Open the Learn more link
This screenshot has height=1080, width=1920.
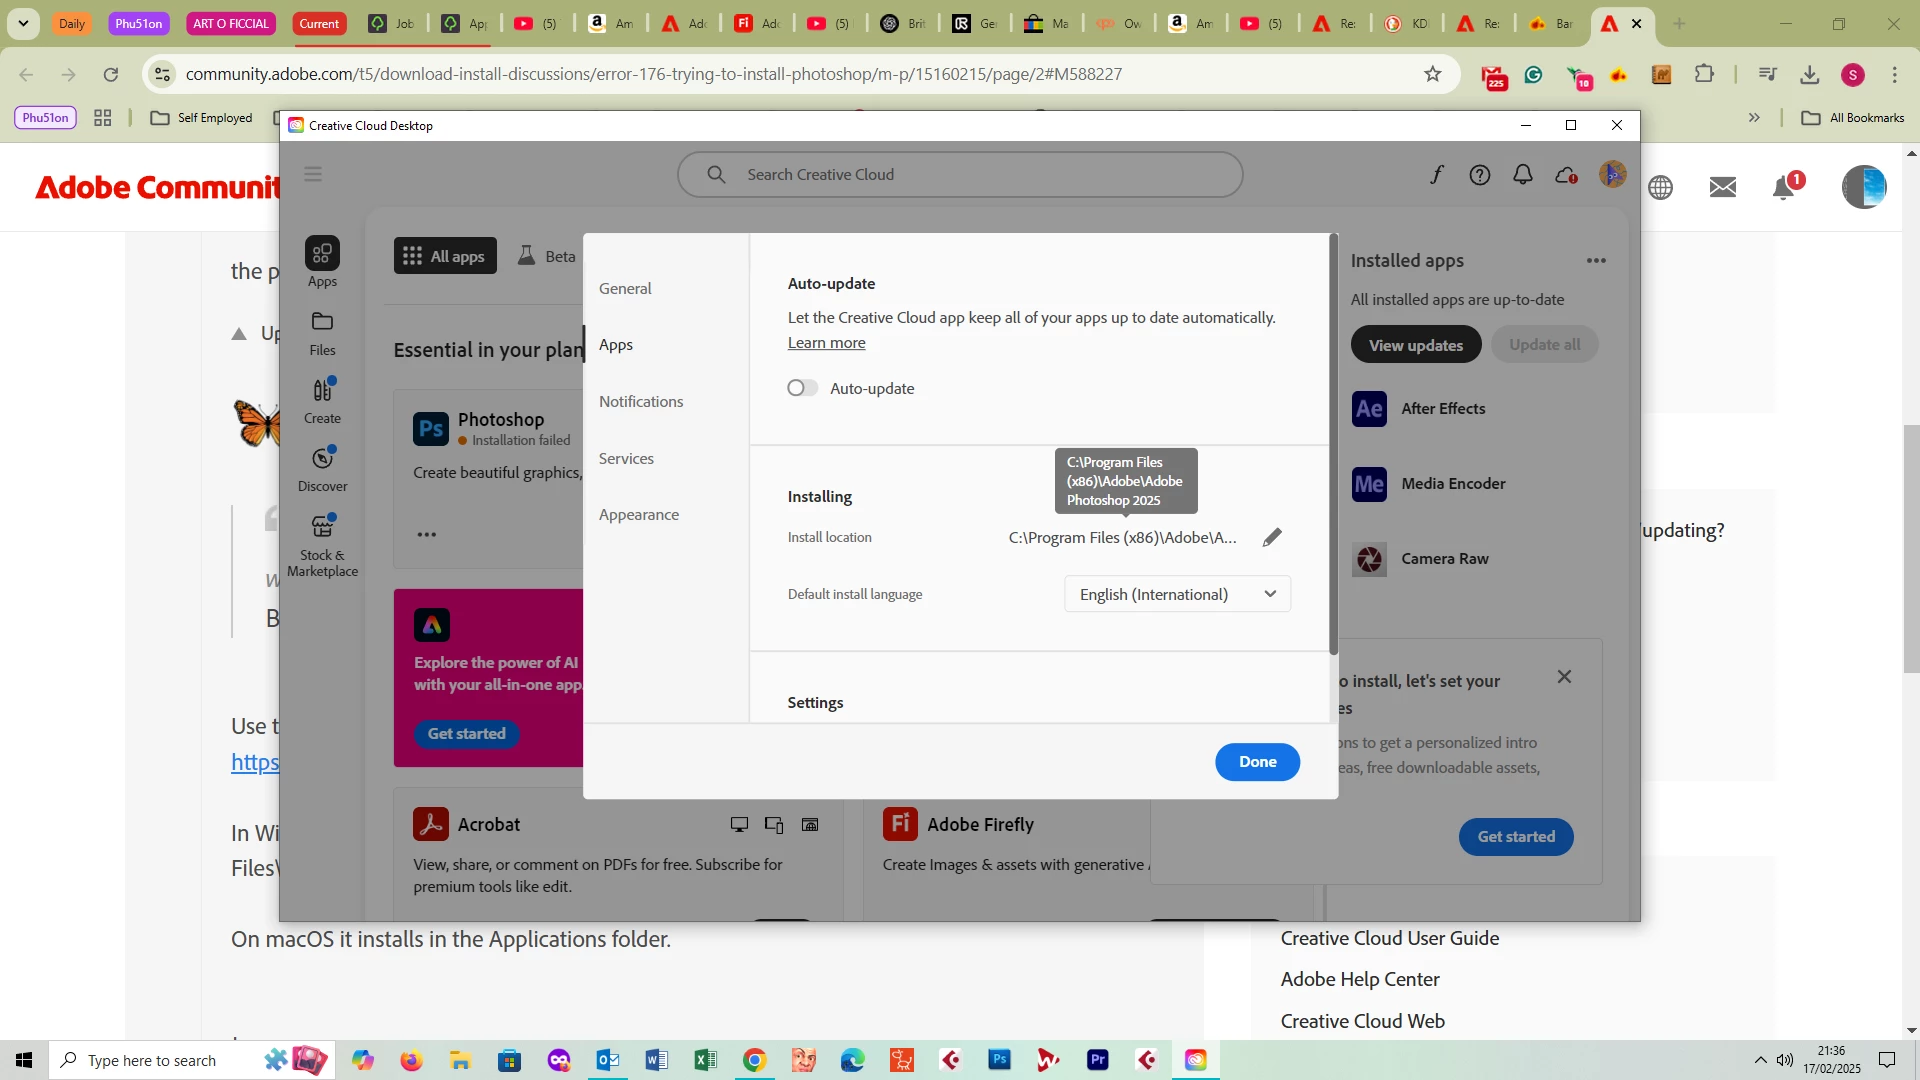(826, 343)
